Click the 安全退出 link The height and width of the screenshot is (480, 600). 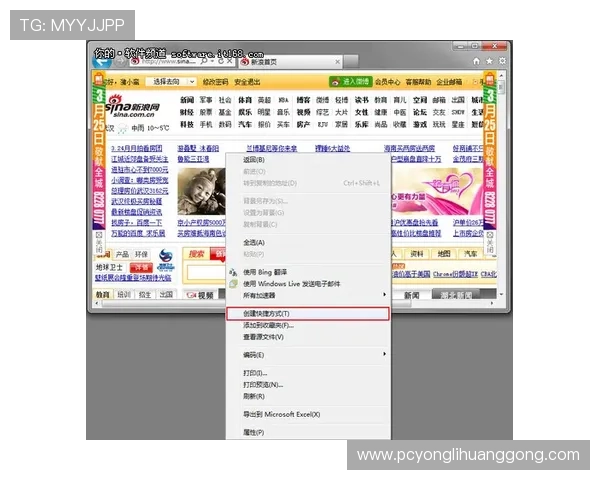coord(247,82)
